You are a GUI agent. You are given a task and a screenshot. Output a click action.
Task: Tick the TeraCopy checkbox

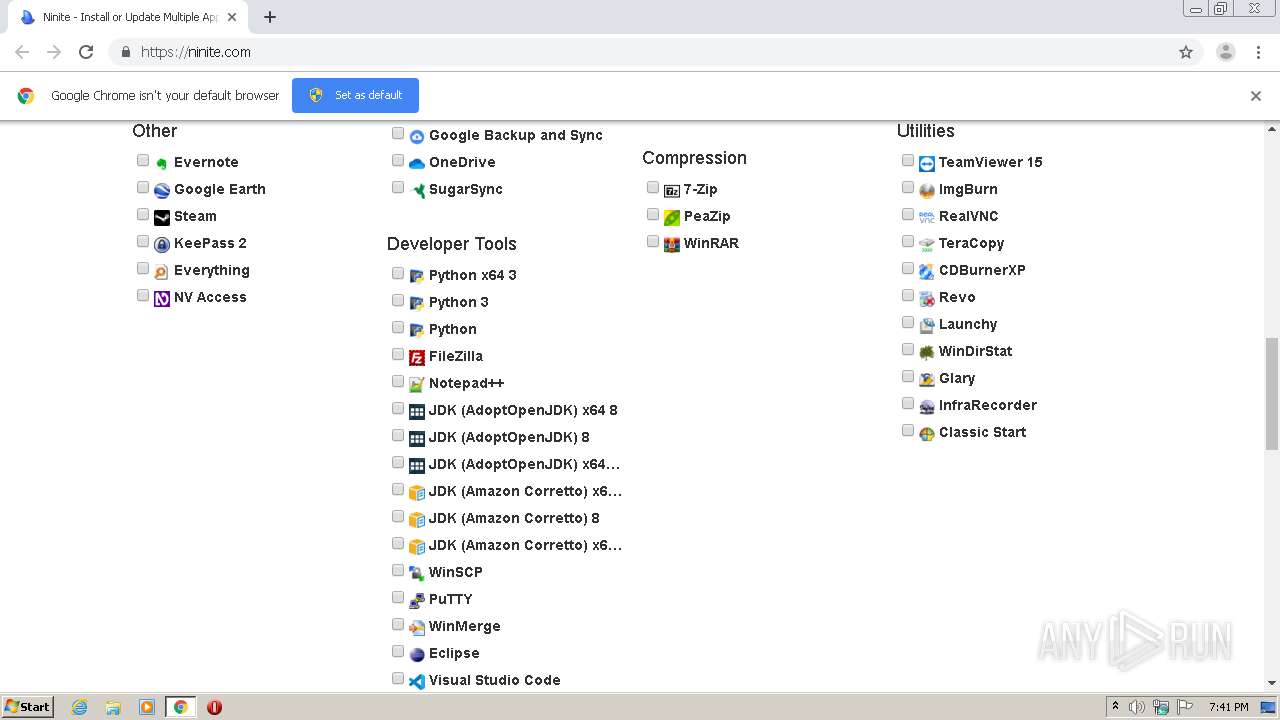(x=908, y=242)
